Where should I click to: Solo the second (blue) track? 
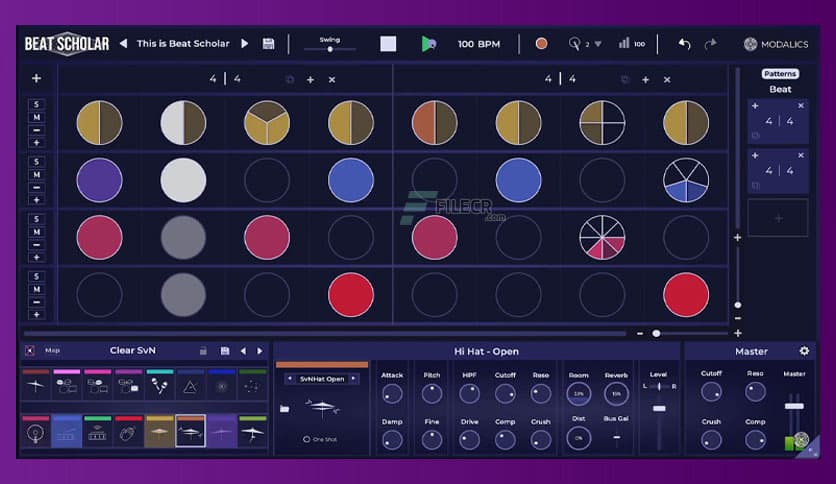[36, 162]
